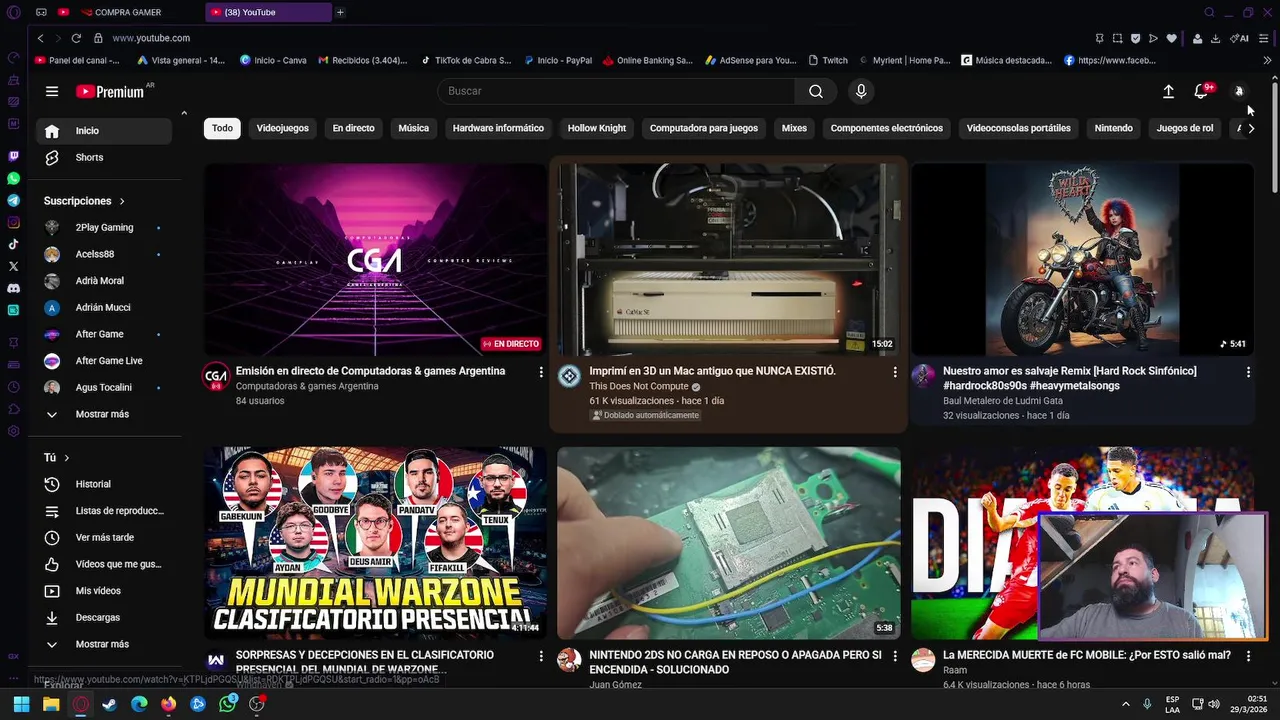The image size is (1280, 720).
Task: Open the GX Corner gamepad tab icon
Action: tap(41, 12)
